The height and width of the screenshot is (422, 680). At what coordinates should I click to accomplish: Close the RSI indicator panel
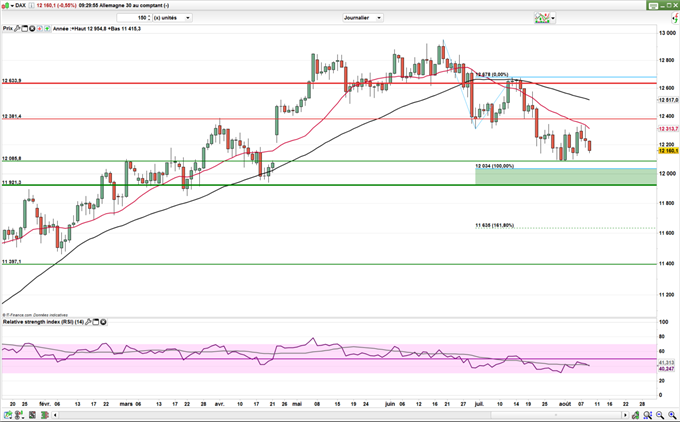click(x=103, y=322)
